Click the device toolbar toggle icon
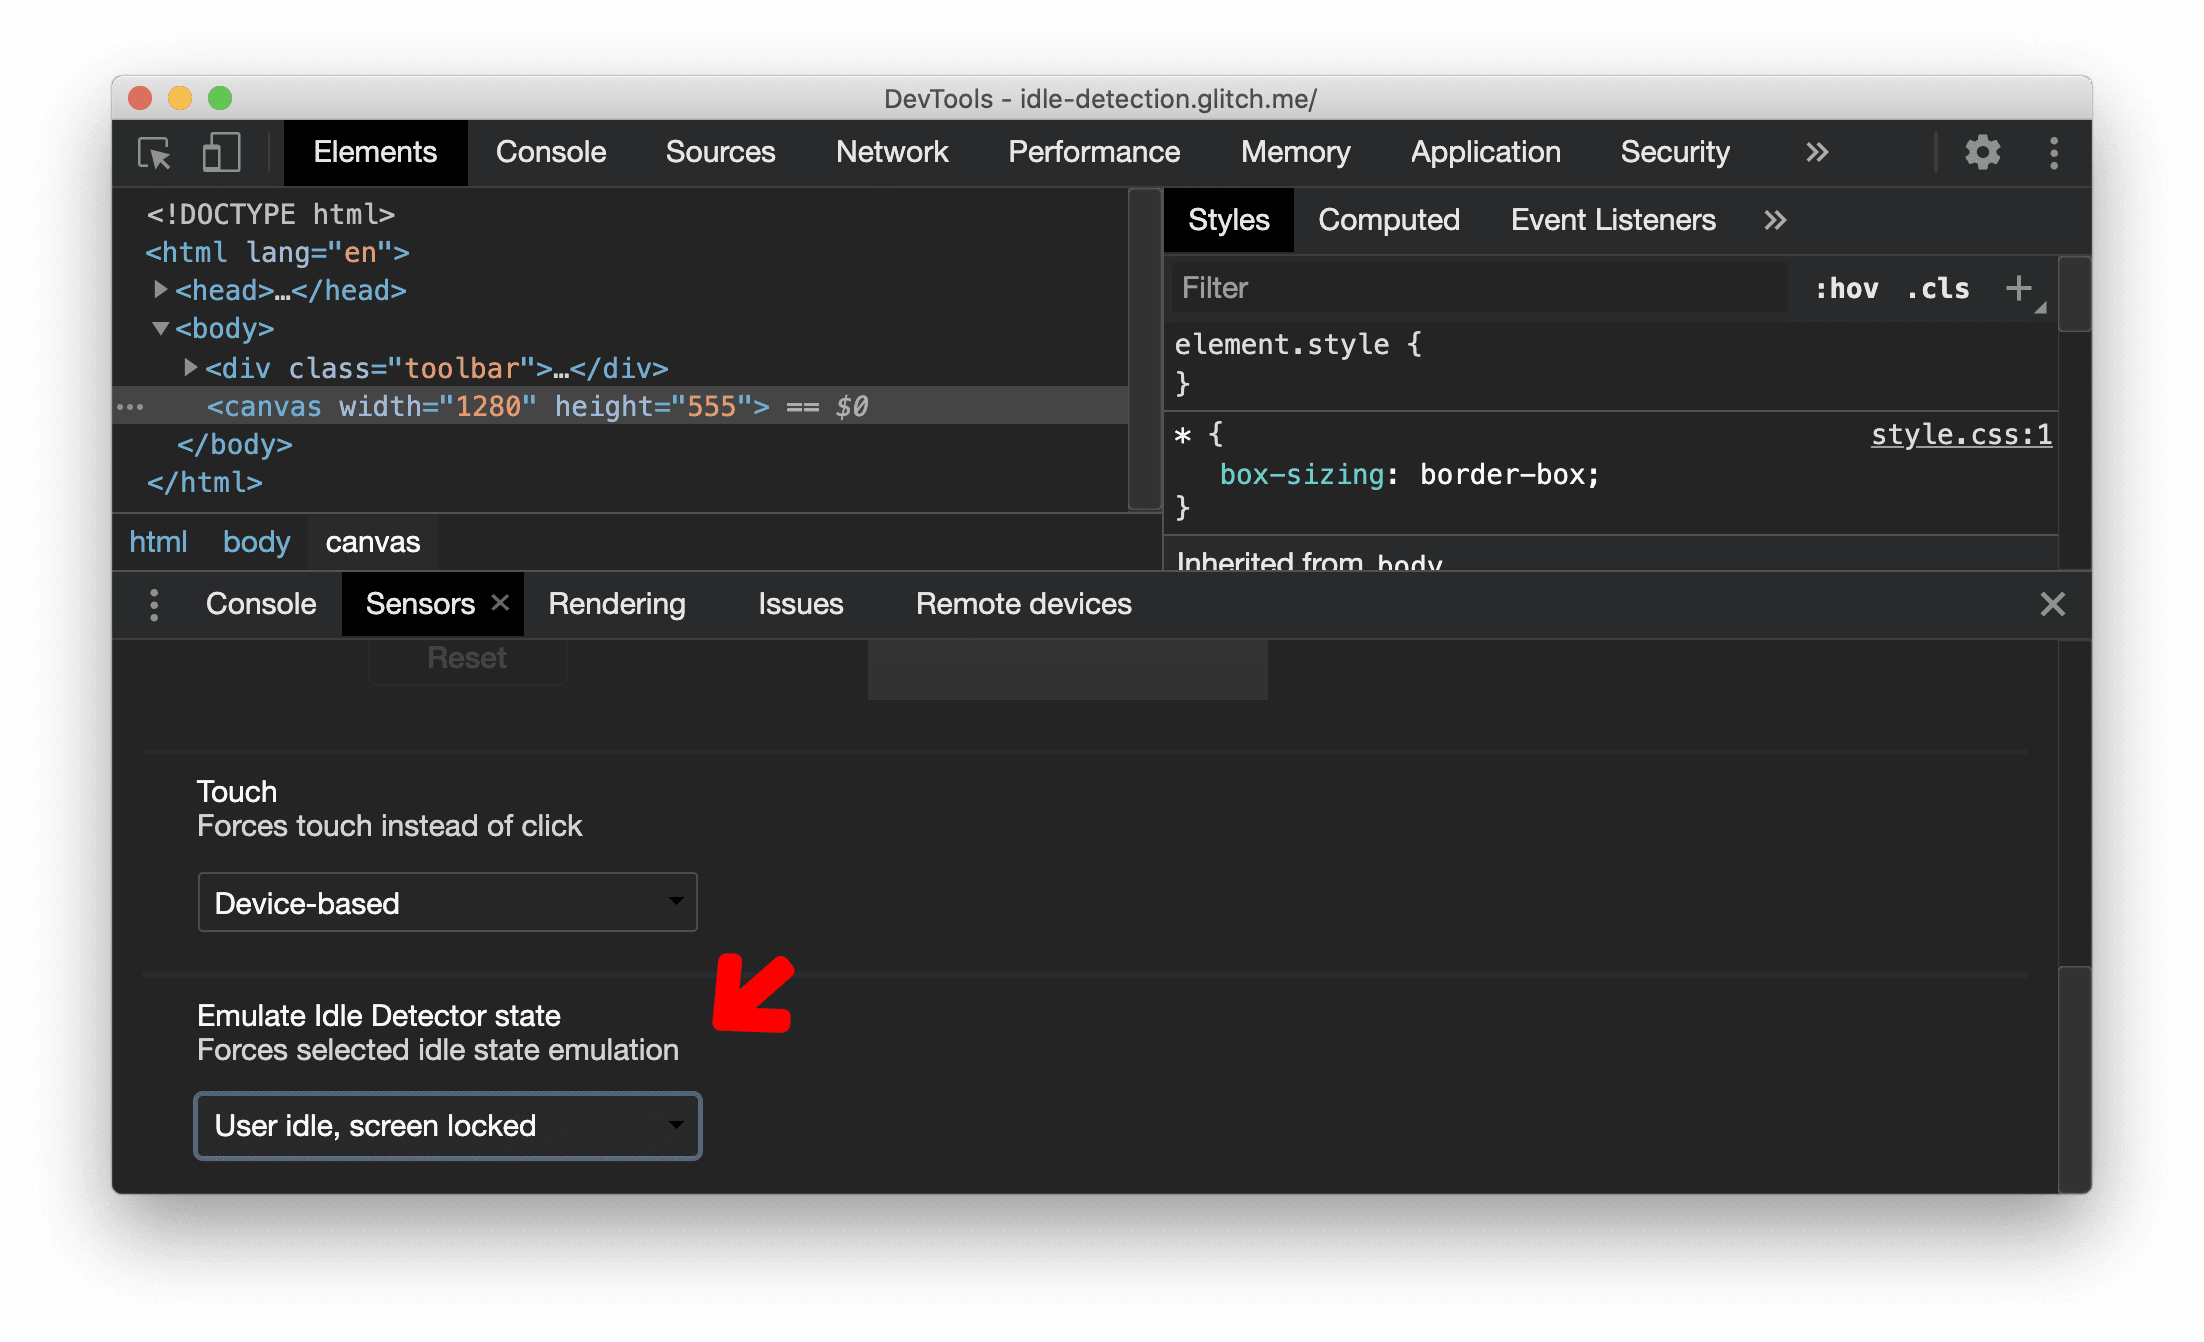Screen dimensions: 2204x1342 pos(219,153)
